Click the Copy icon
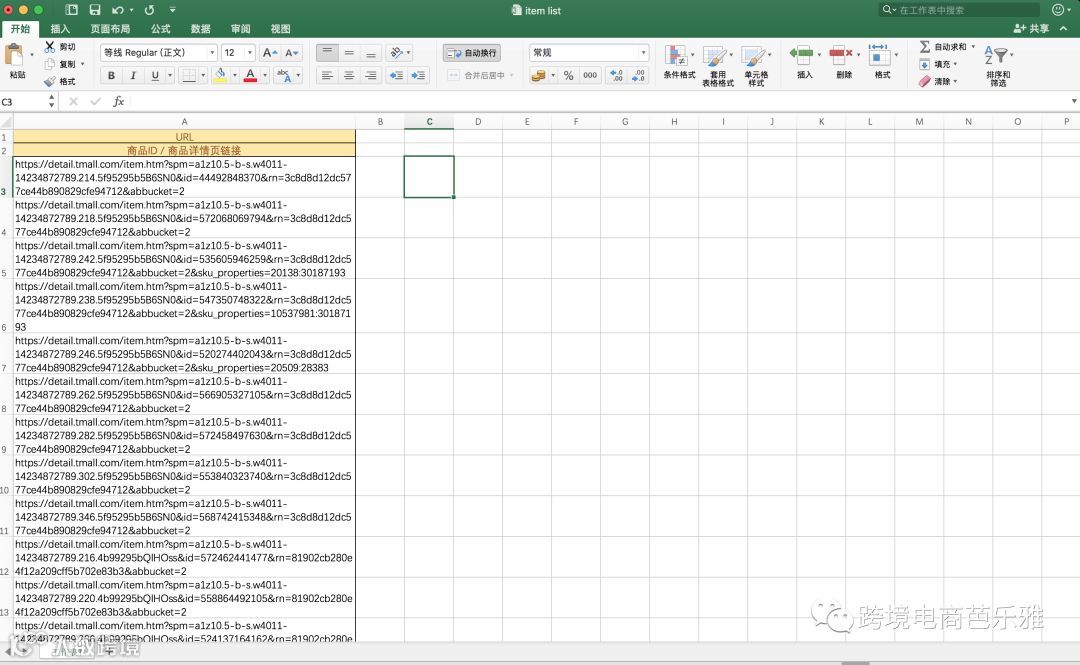 [50, 64]
